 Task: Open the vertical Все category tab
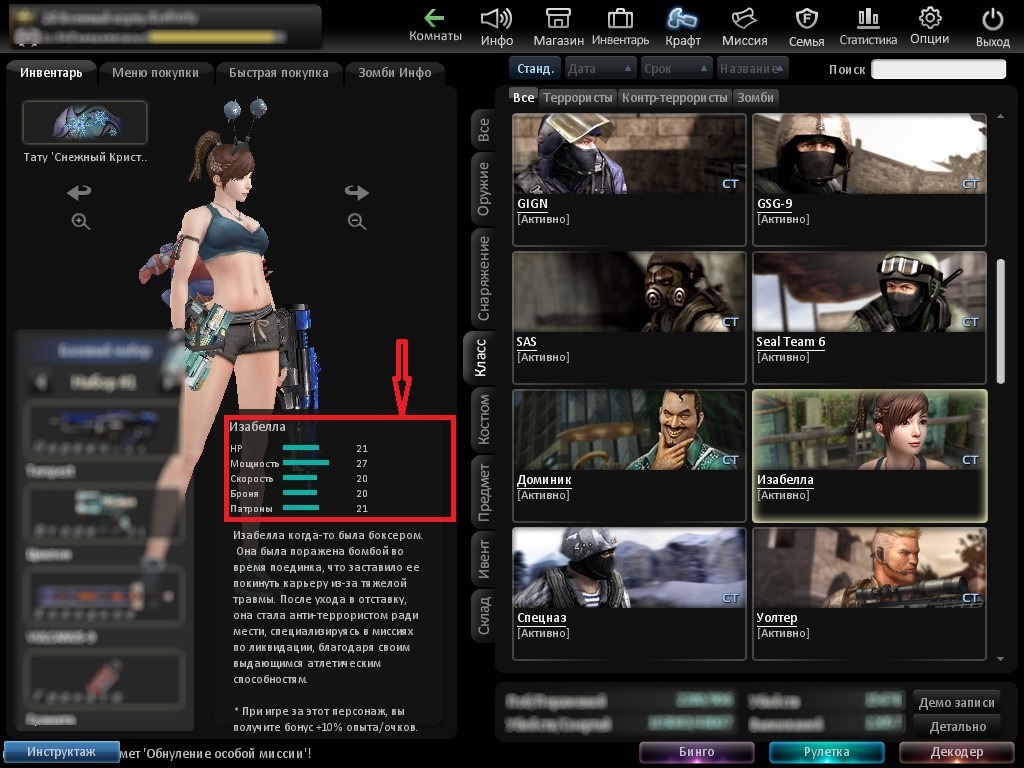coord(483,129)
